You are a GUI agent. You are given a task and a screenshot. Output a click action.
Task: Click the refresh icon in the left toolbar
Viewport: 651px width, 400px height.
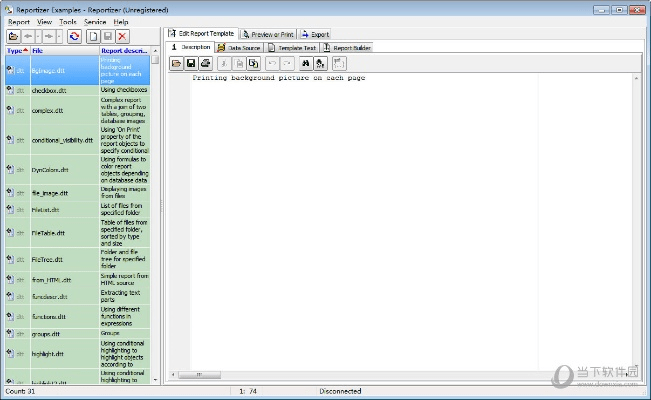pyautogui.click(x=75, y=36)
